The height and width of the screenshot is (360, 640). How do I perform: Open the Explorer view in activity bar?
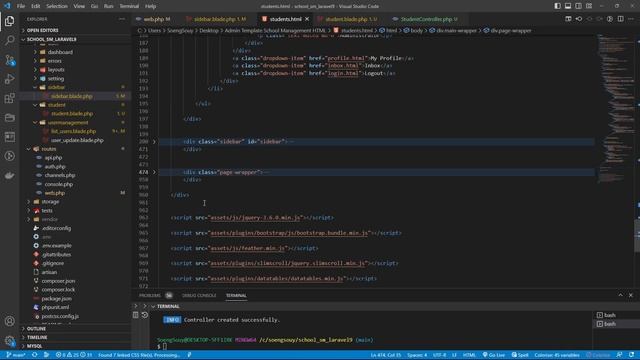click(x=9, y=21)
